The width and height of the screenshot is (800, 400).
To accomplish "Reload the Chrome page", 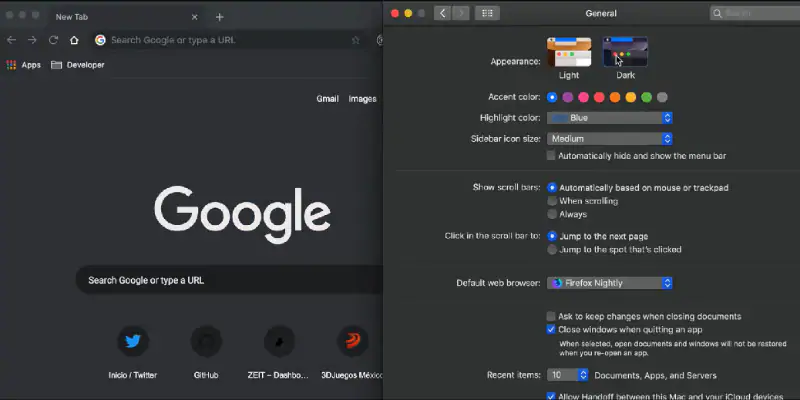I will click(53, 40).
